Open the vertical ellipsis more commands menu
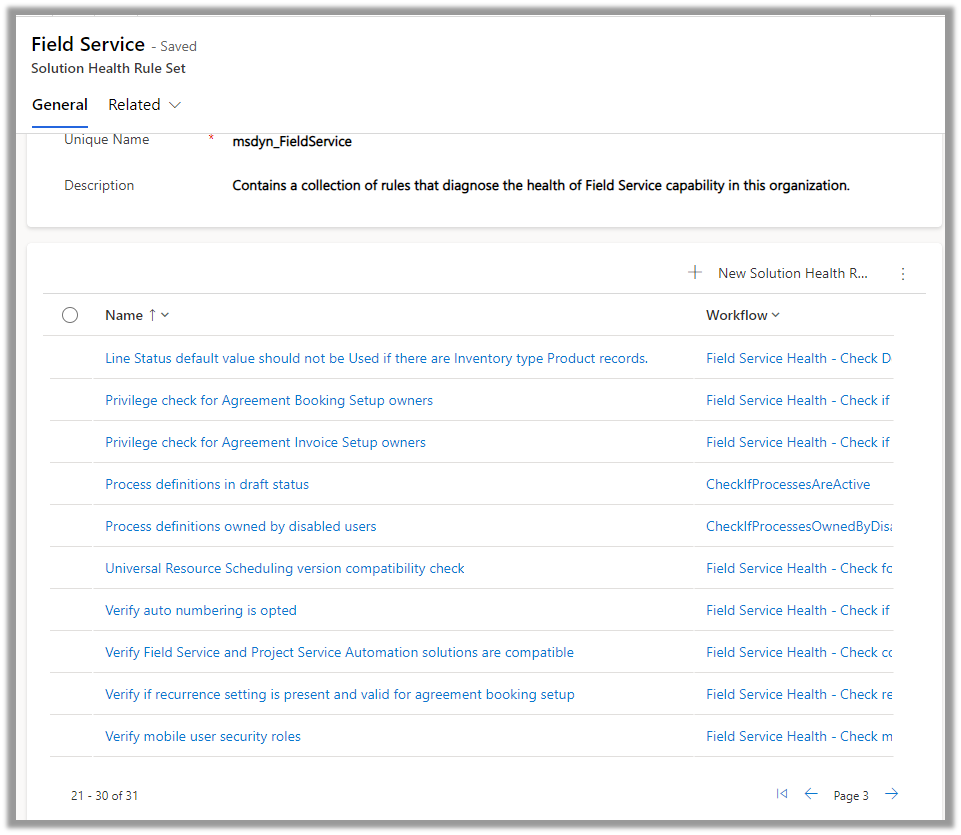 point(903,273)
